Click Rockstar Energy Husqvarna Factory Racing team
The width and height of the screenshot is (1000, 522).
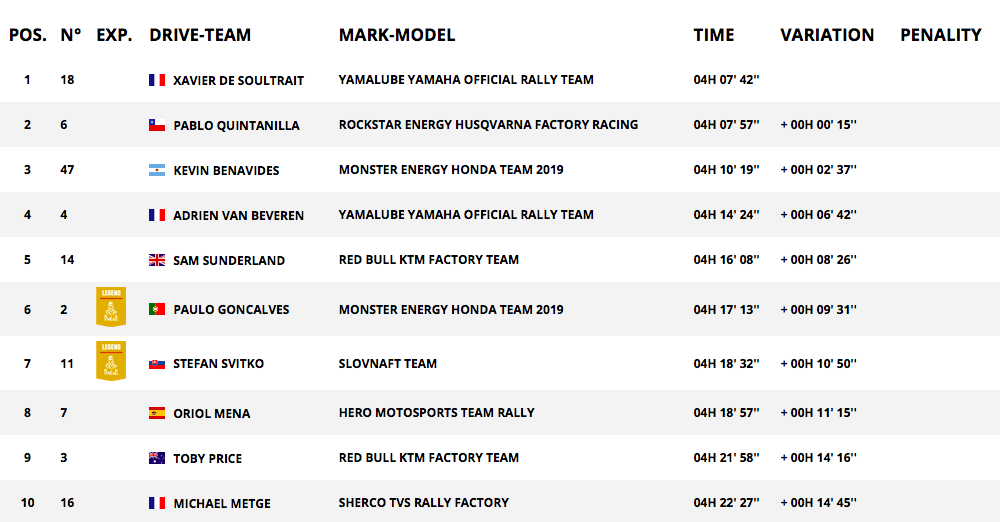(x=488, y=124)
